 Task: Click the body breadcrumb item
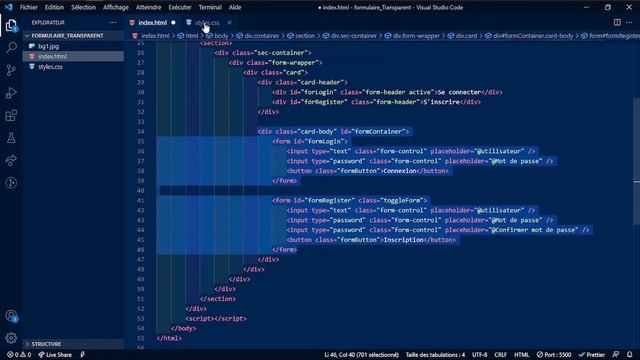221,36
